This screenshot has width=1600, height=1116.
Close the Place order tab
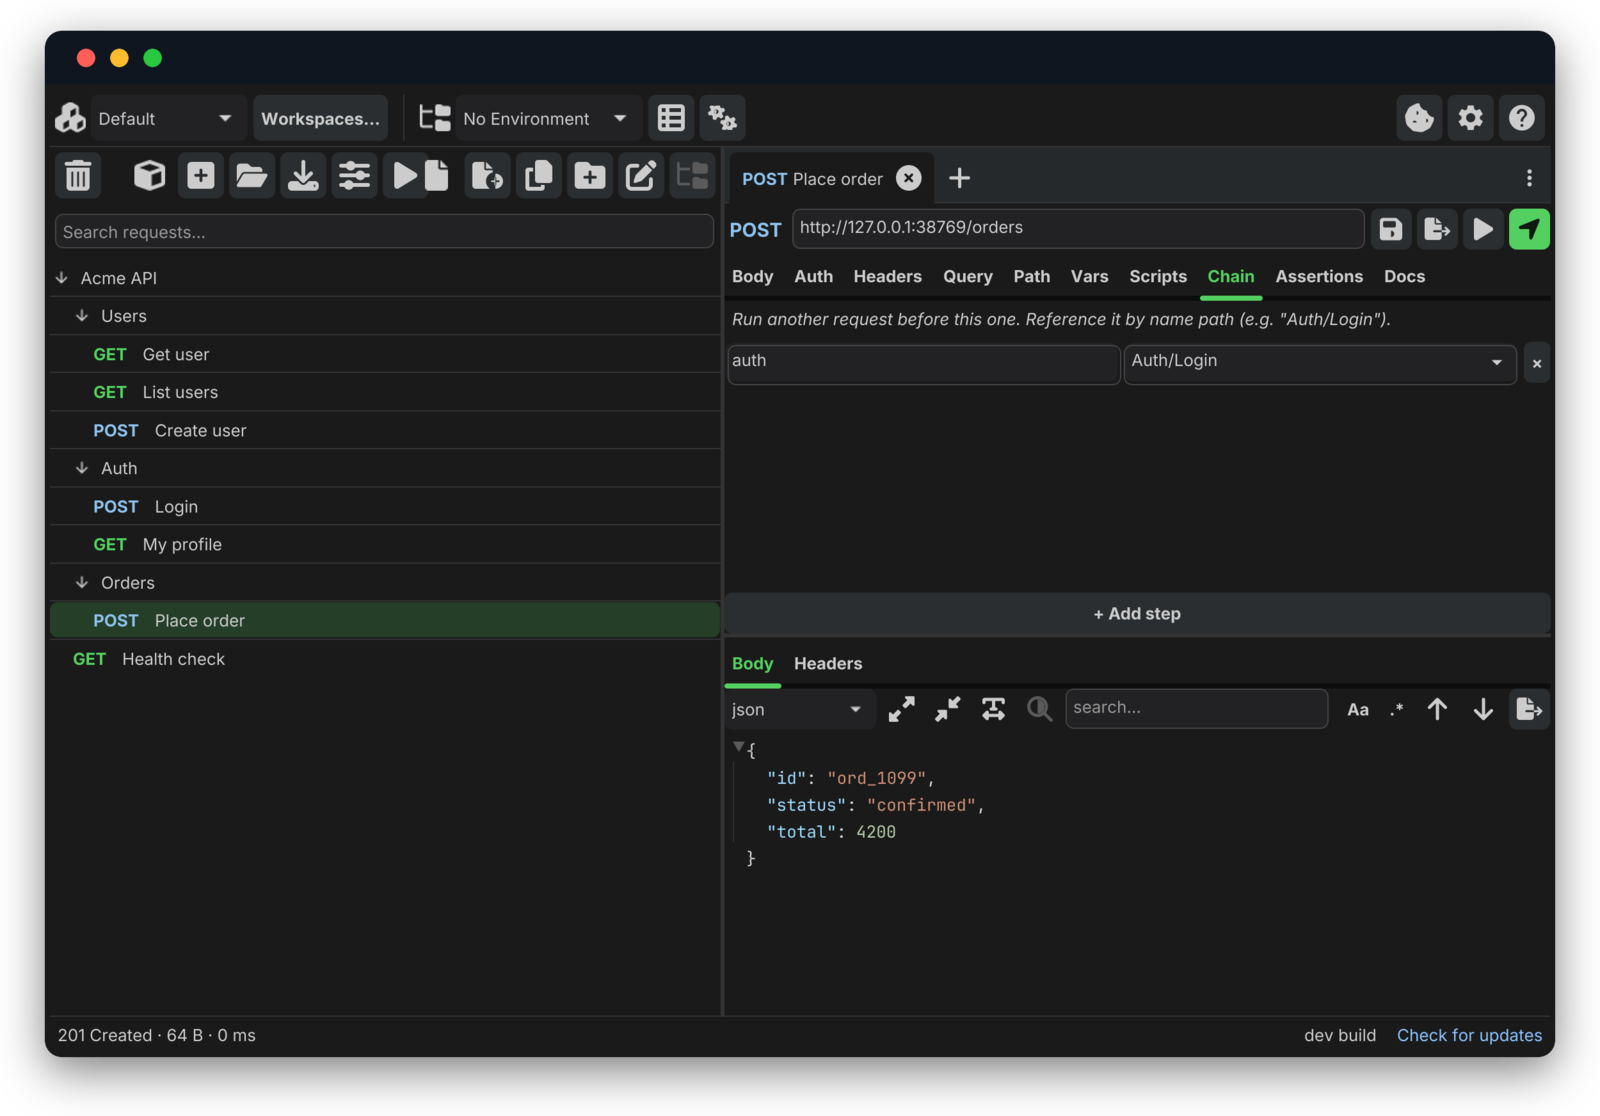click(x=908, y=178)
